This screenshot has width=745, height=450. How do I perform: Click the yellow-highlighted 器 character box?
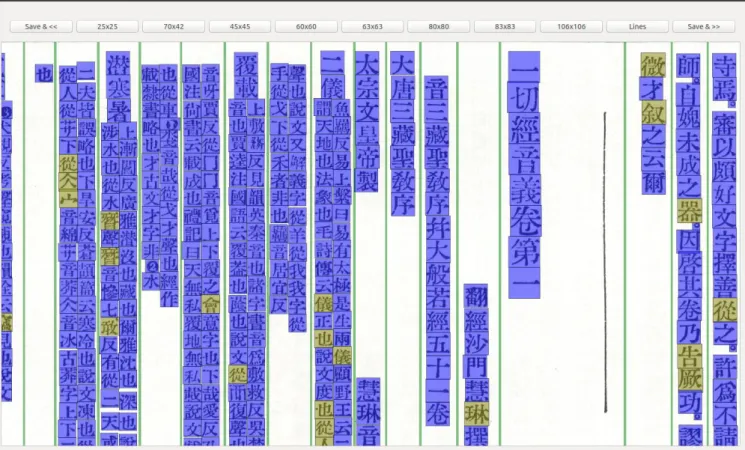[x=689, y=211]
